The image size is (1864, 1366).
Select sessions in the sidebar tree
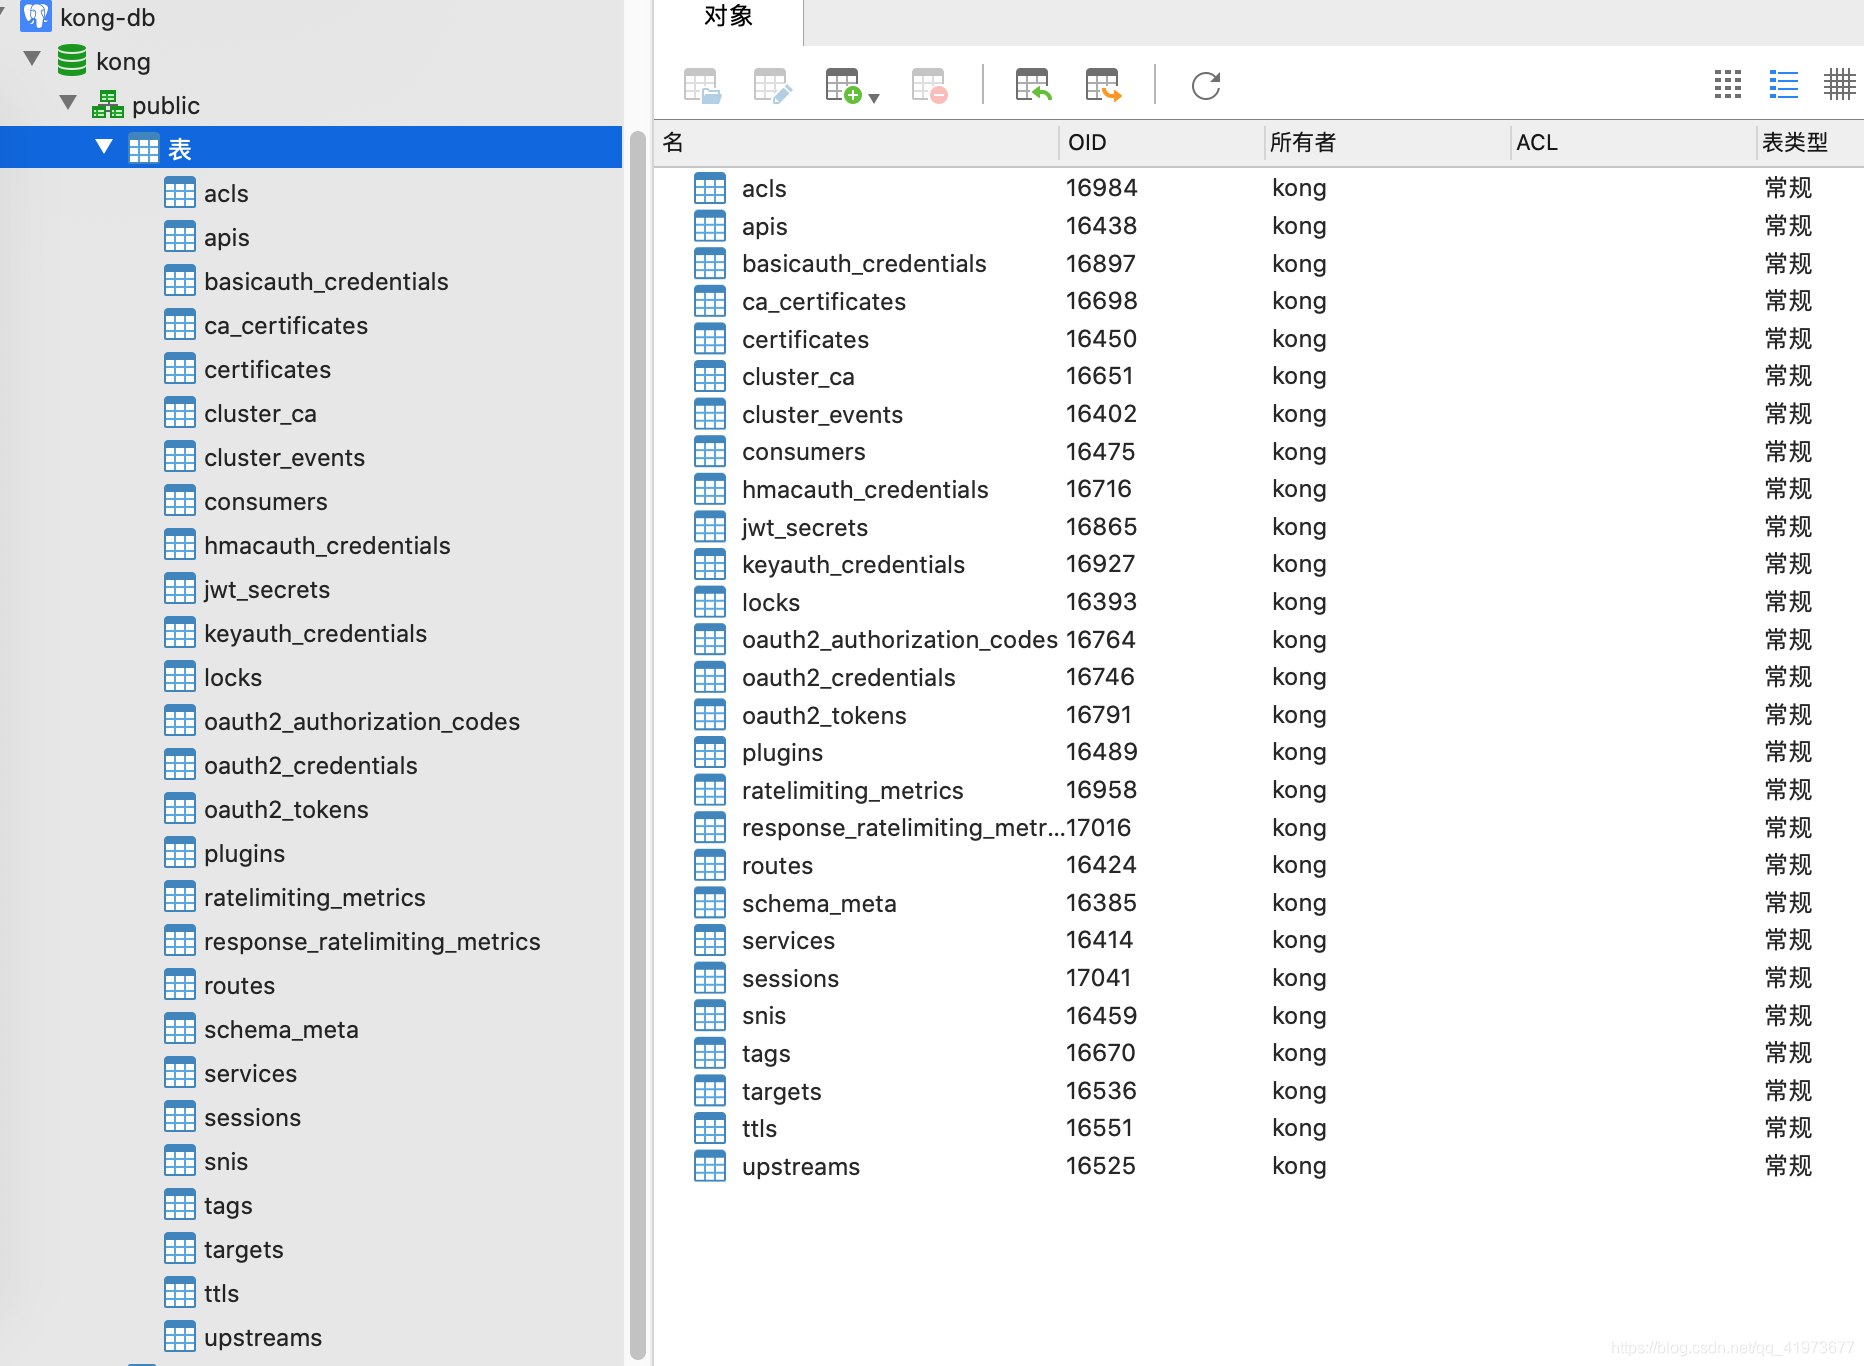coord(252,1118)
